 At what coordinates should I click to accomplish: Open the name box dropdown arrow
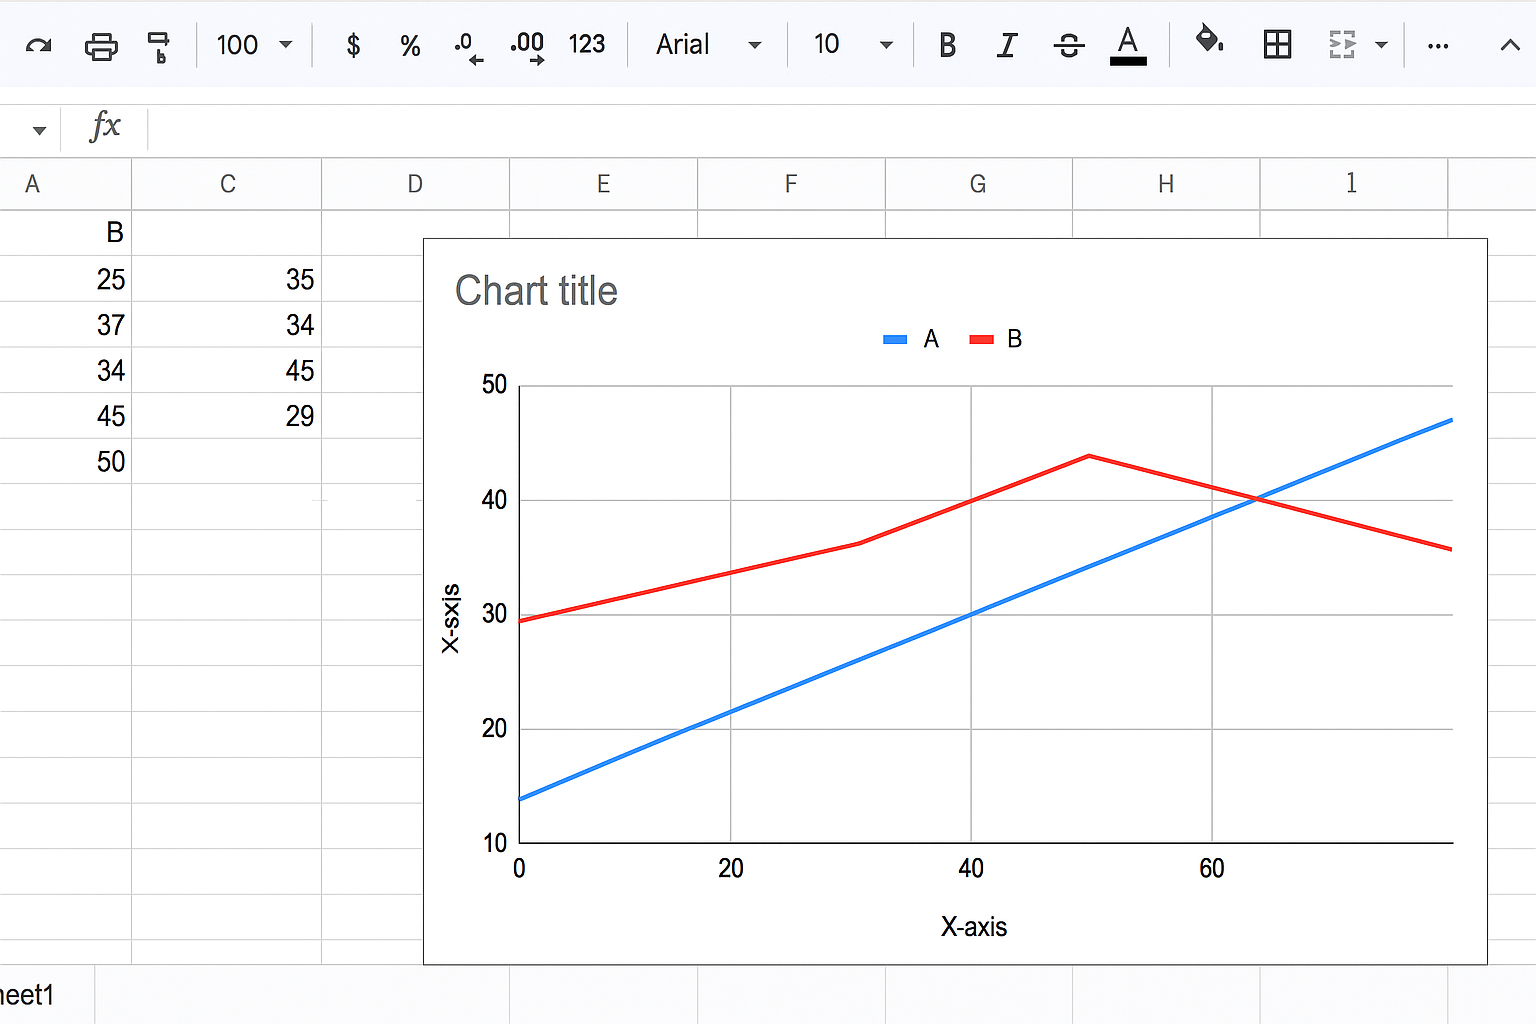click(39, 131)
